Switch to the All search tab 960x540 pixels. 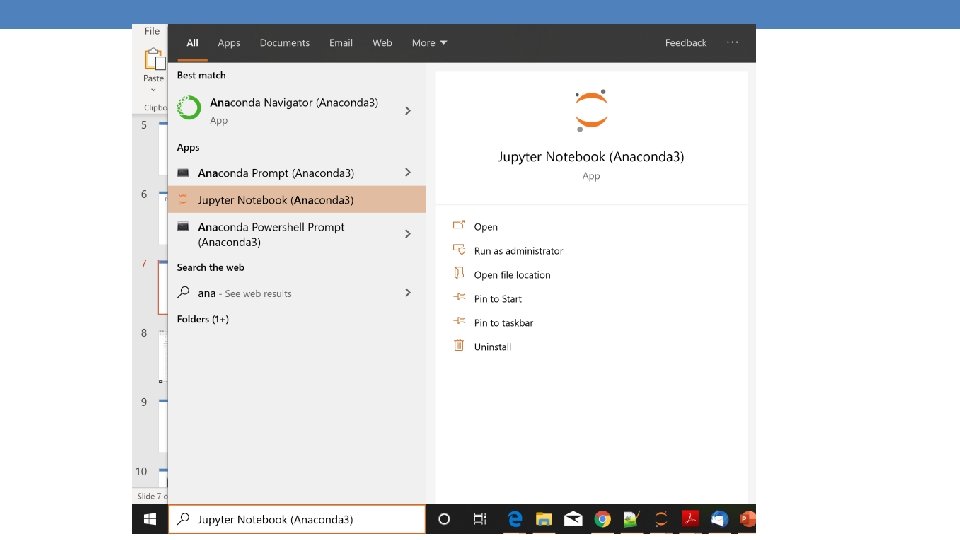coord(192,43)
